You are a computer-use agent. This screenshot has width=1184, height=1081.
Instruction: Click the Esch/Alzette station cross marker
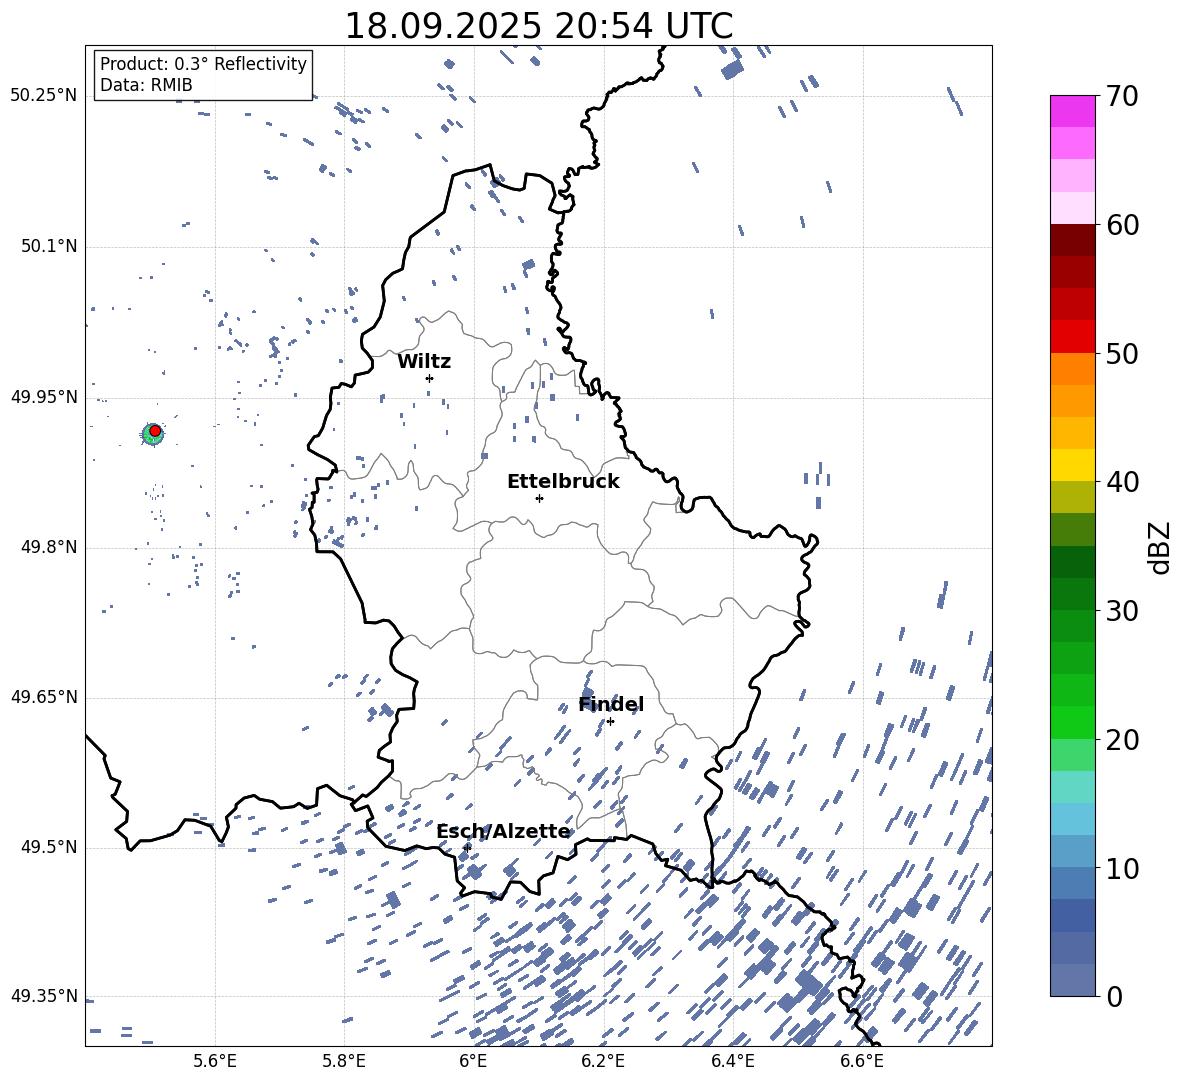[x=467, y=848]
